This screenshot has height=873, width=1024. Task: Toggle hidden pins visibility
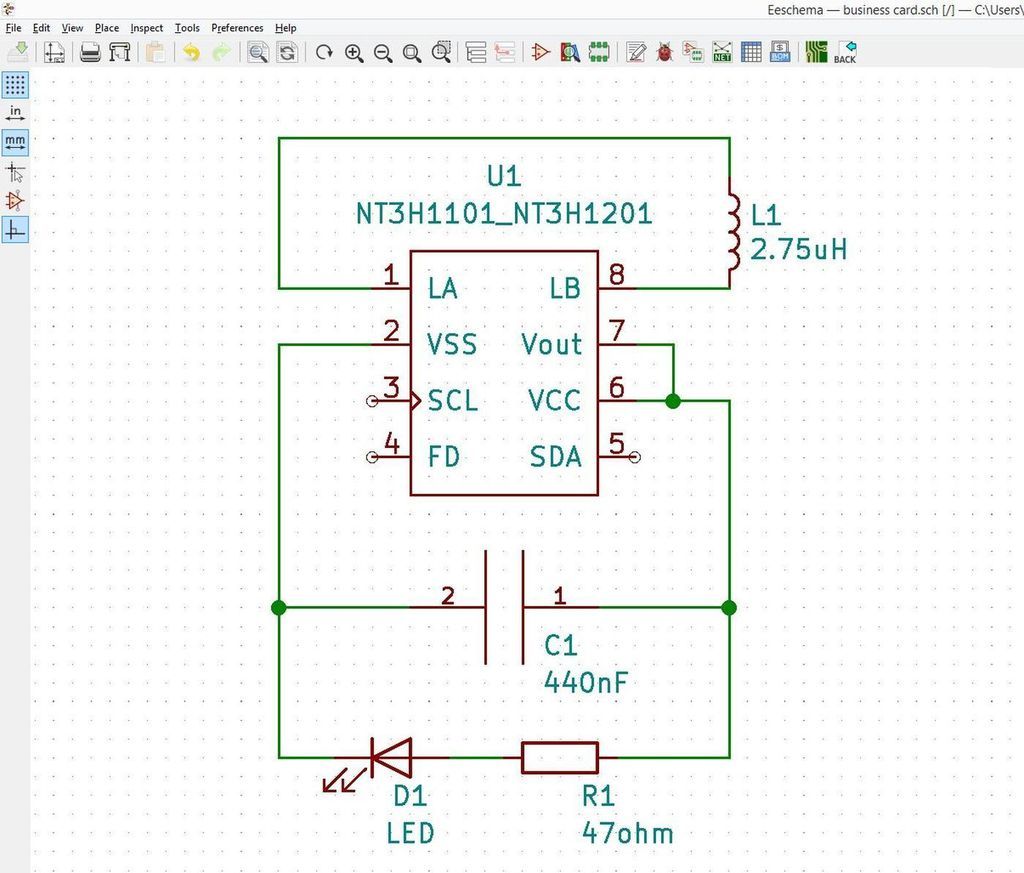(15, 200)
